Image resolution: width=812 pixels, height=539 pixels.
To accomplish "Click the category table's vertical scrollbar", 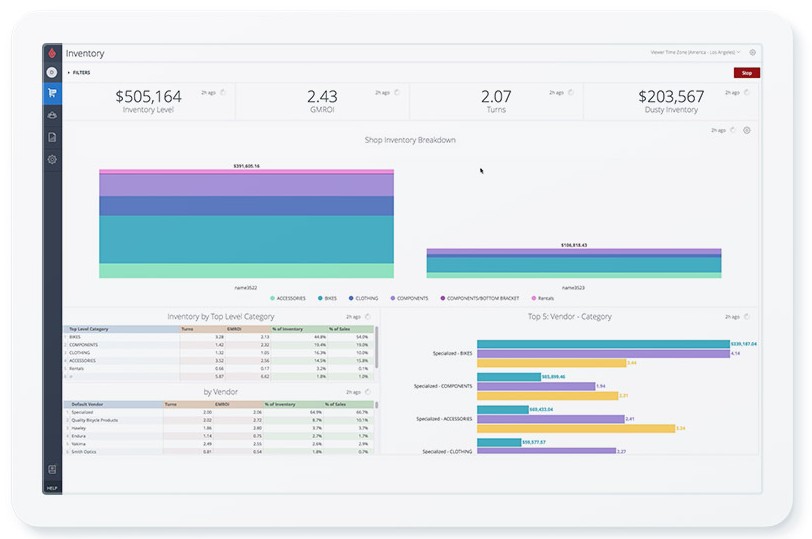I will 376,347.
